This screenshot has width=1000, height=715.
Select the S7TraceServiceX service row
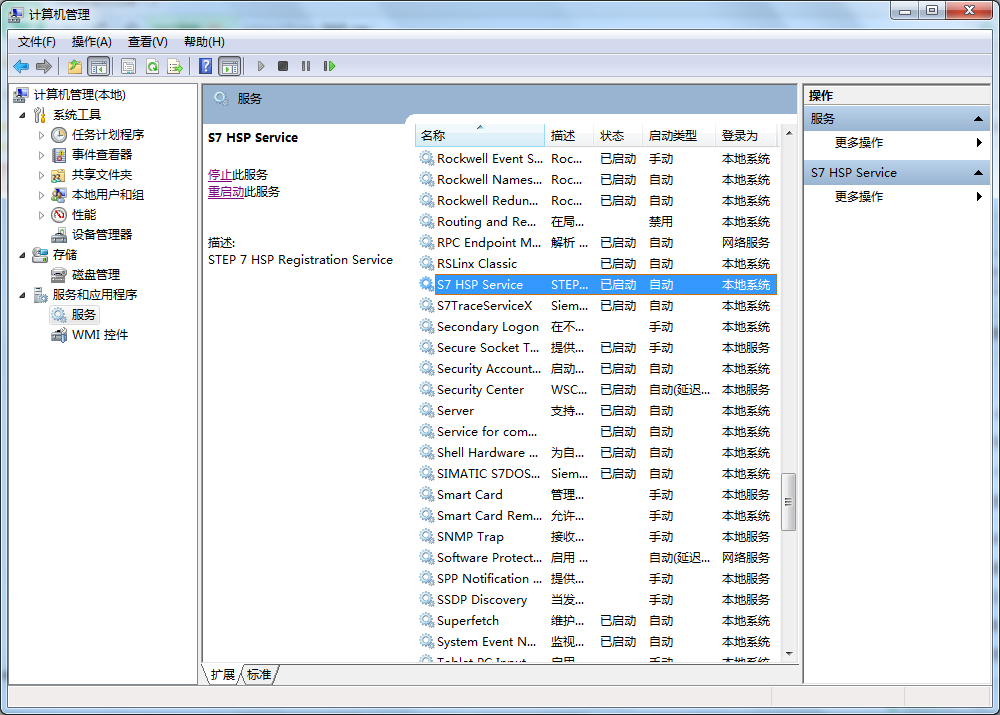597,306
